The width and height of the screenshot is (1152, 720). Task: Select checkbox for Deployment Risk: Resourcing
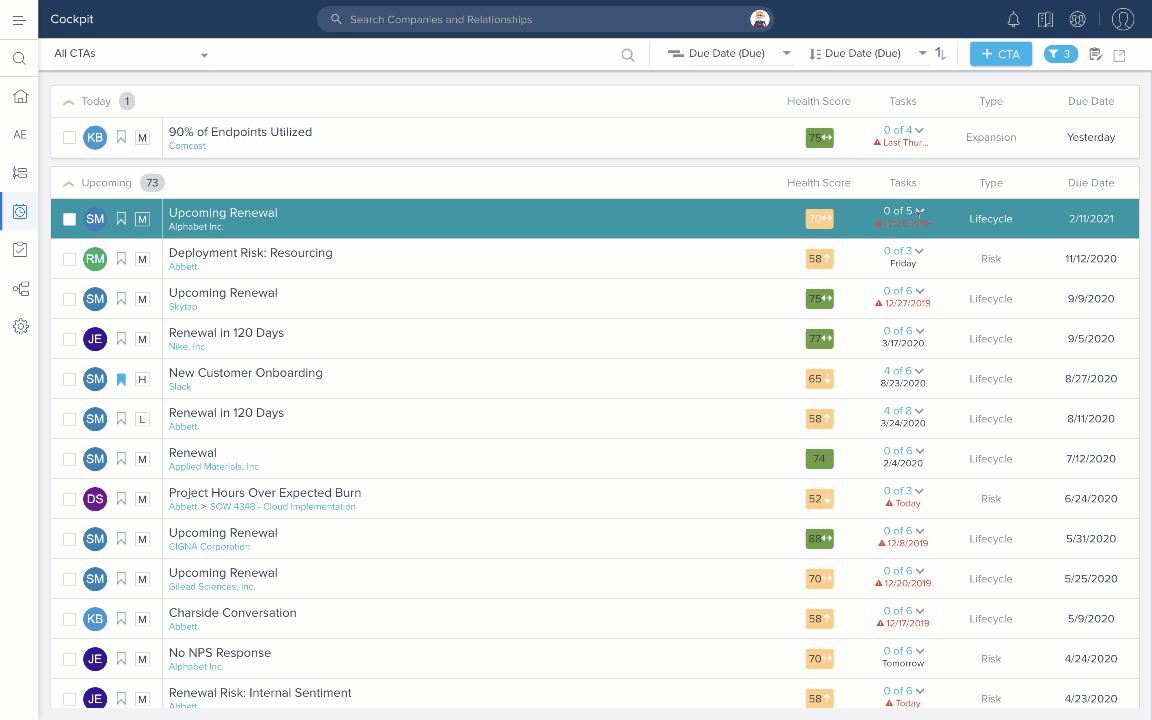(x=69, y=259)
